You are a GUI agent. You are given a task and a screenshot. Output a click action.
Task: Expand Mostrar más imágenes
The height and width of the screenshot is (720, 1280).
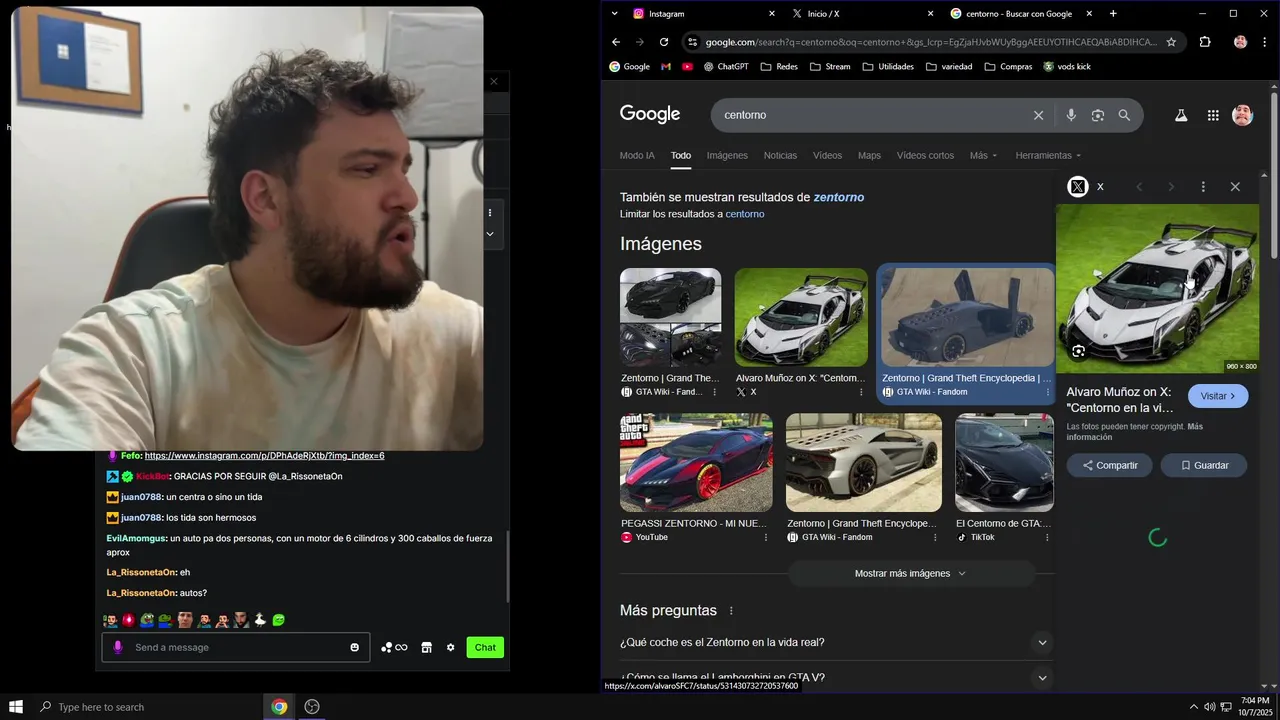(910, 573)
